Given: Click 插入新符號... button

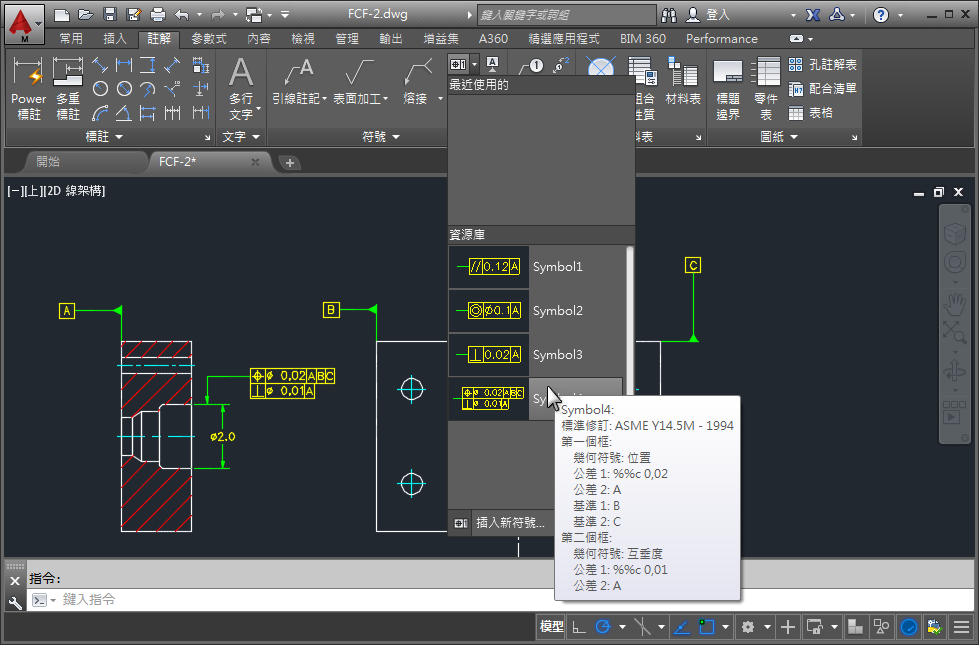Looking at the screenshot, I should [x=501, y=523].
